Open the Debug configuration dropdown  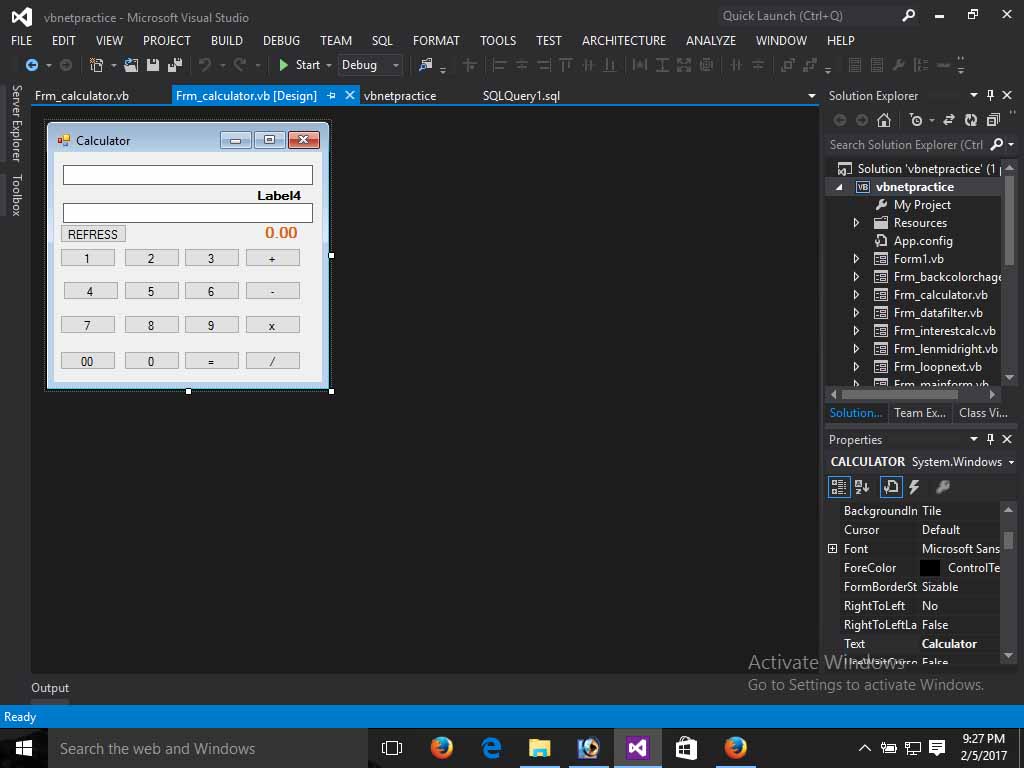(x=394, y=64)
